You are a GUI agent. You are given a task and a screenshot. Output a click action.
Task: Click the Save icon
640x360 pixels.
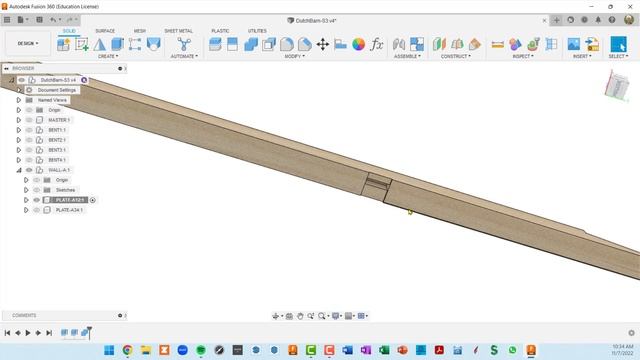39,20
